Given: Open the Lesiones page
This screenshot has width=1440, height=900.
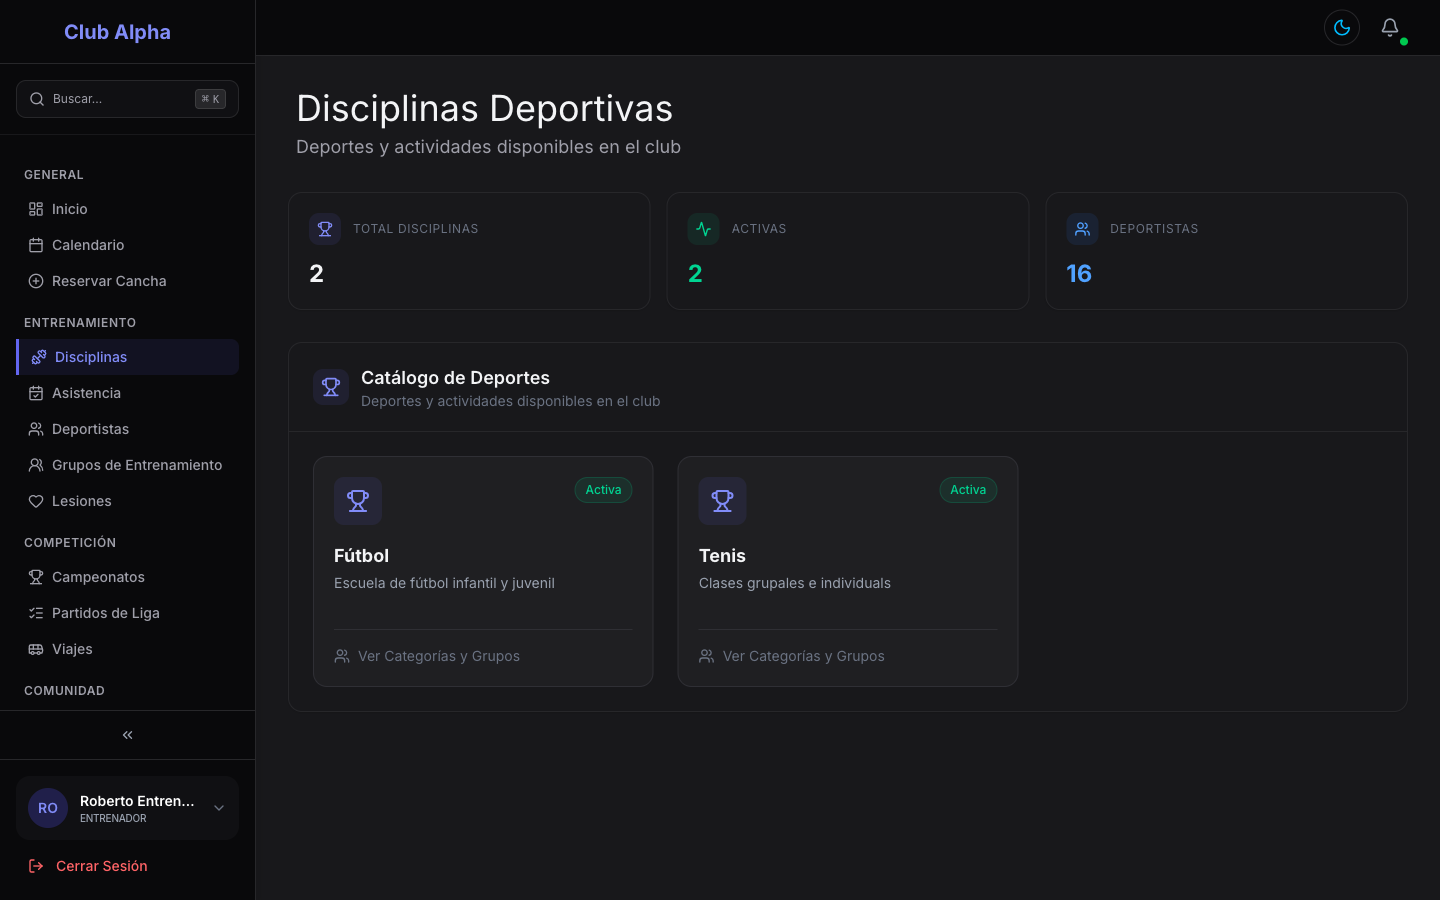Looking at the screenshot, I should [x=127, y=501].
